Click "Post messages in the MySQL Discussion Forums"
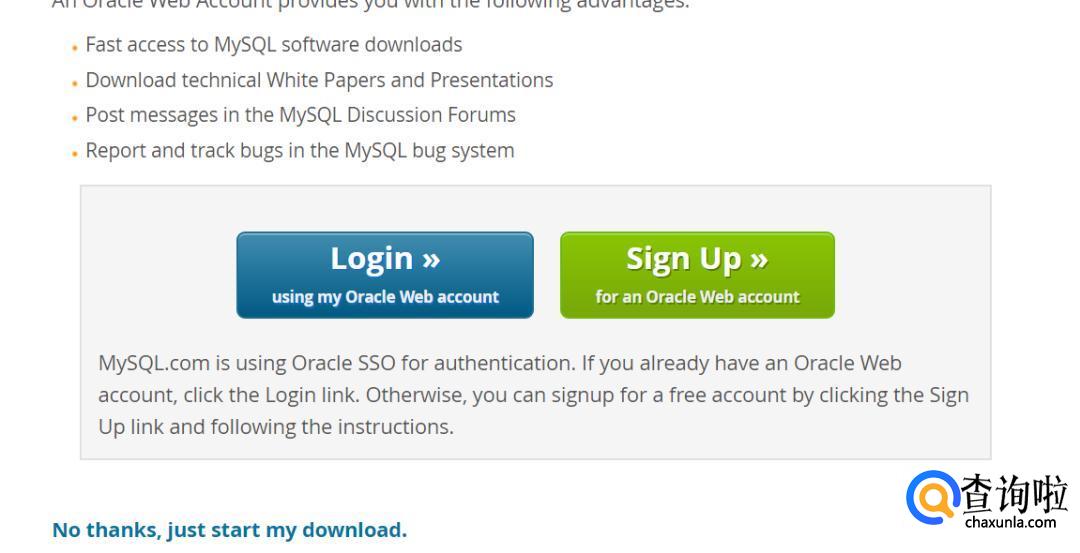 (x=300, y=115)
